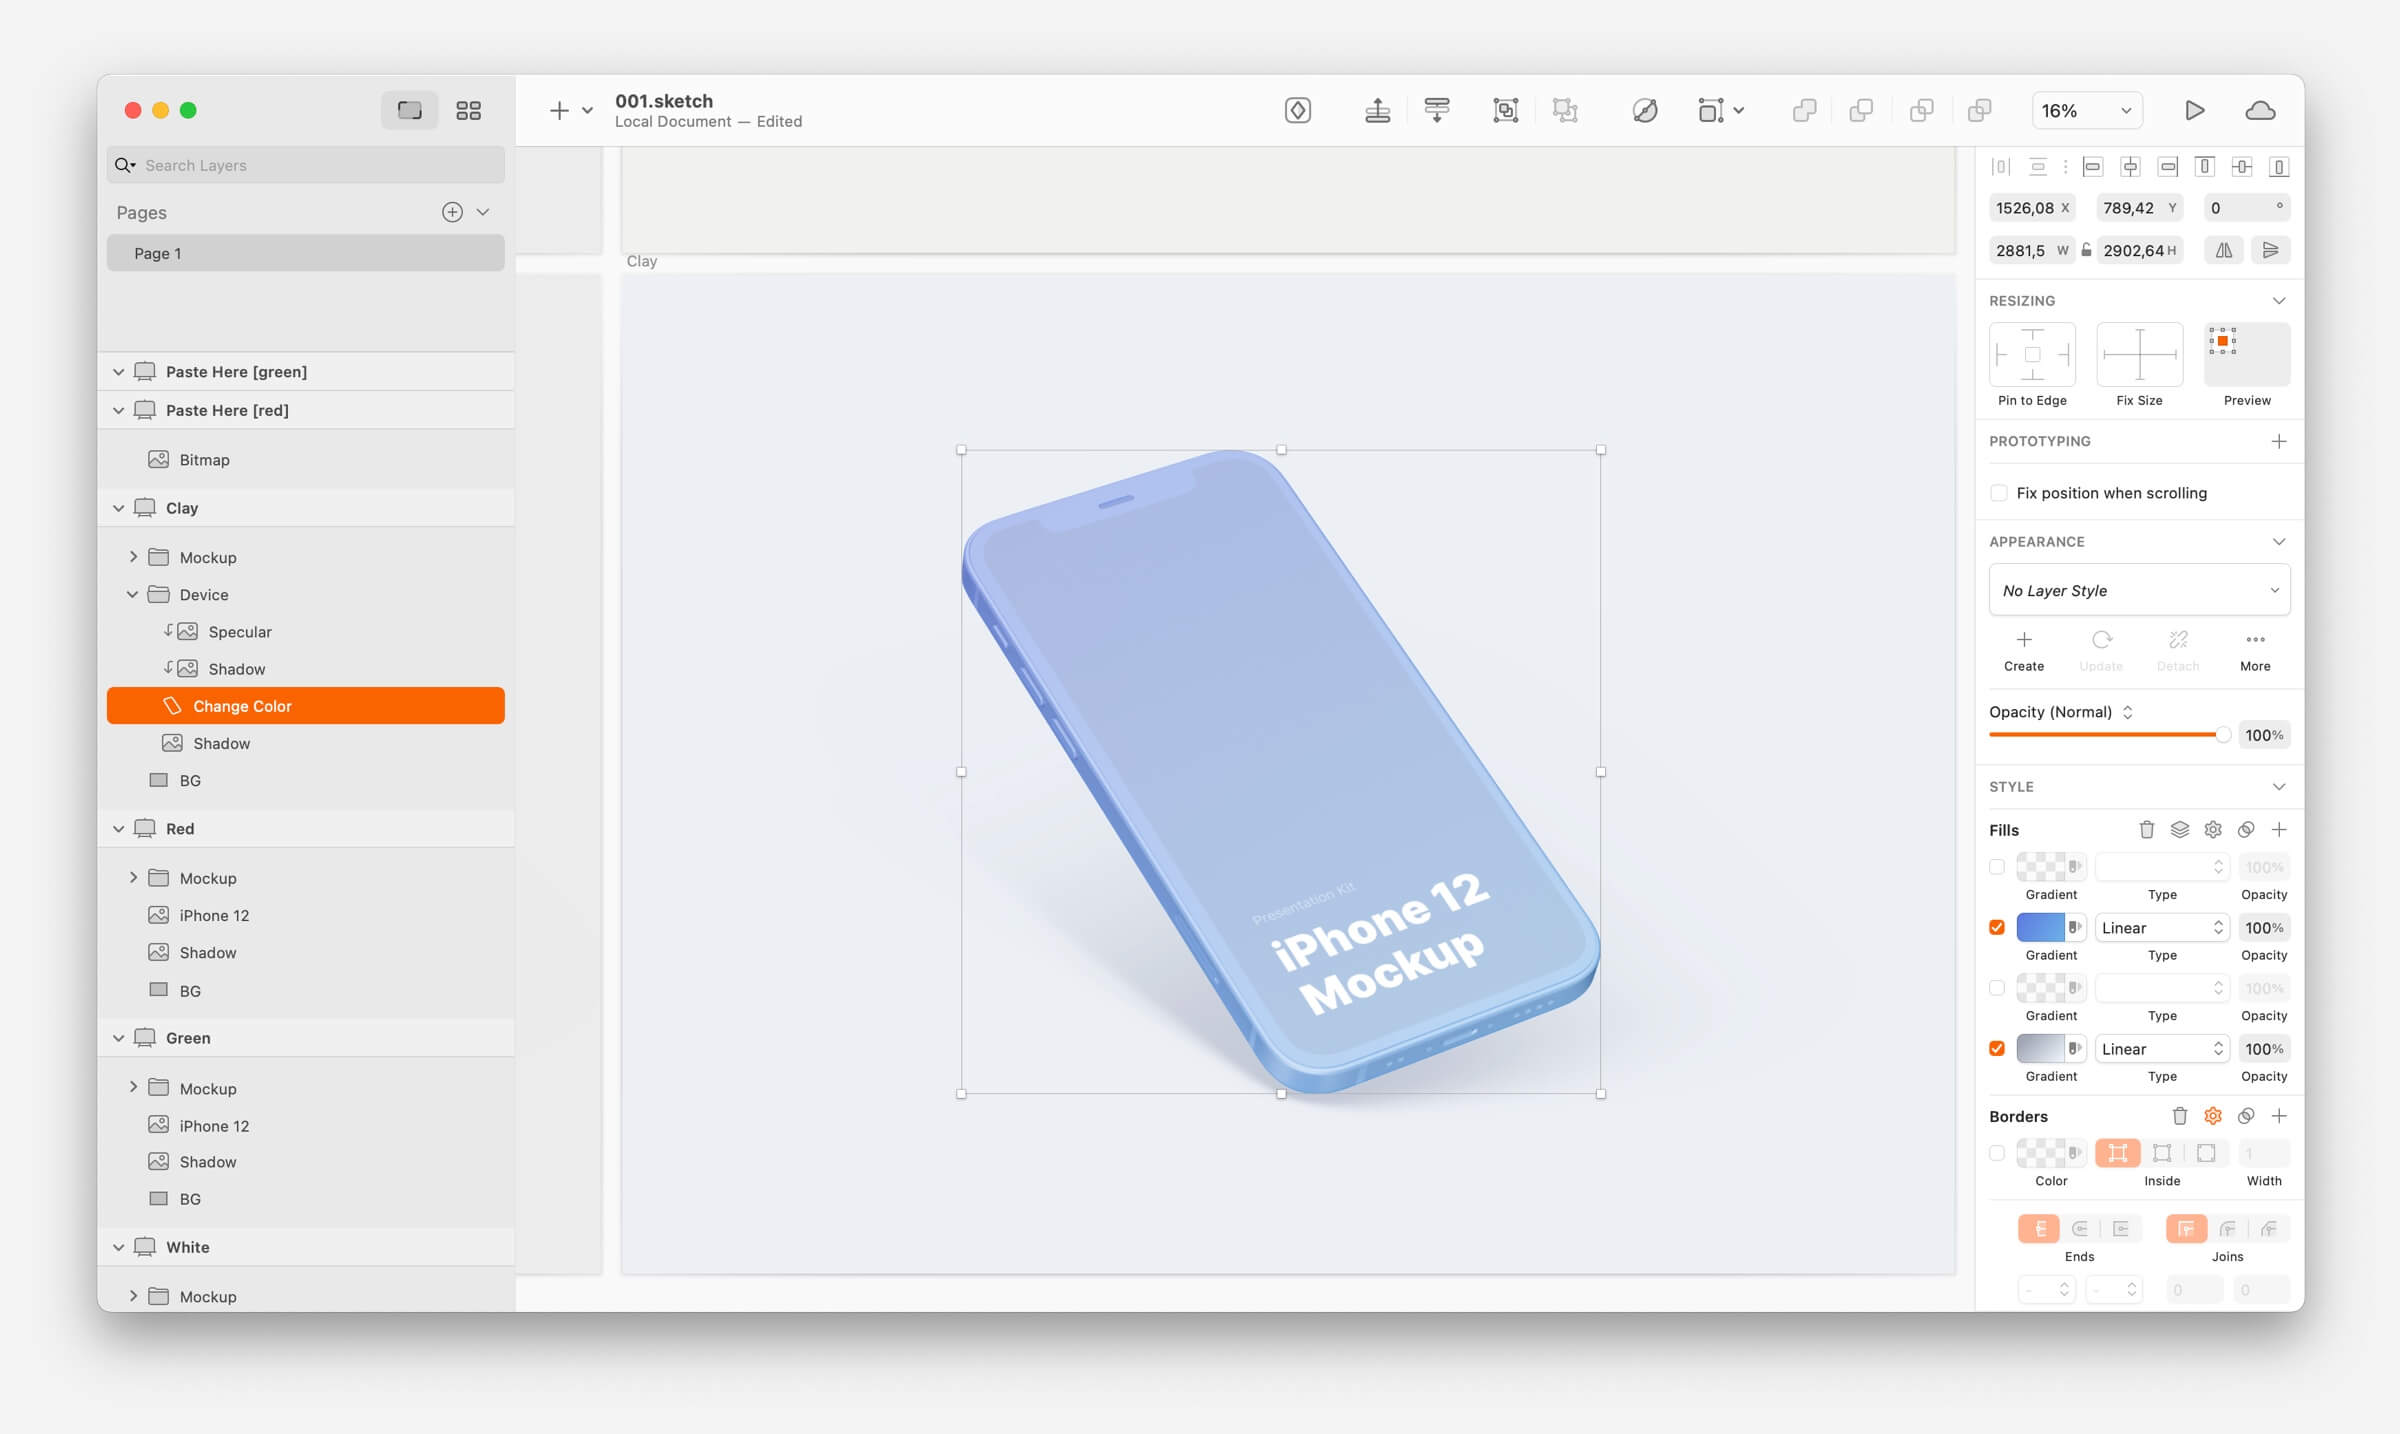The width and height of the screenshot is (2400, 1434).
Task: Select the Bitmap layer
Action: tap(305, 459)
